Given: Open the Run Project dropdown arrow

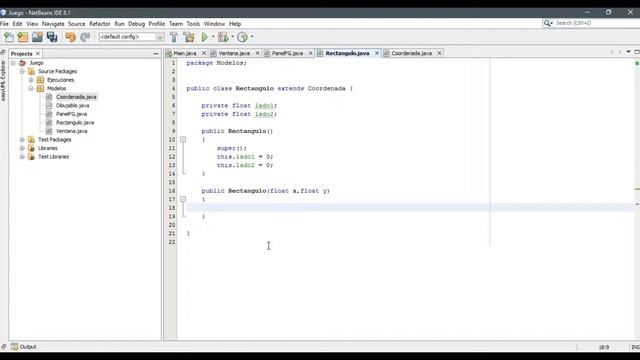Looking at the screenshot, I should click(213, 37).
